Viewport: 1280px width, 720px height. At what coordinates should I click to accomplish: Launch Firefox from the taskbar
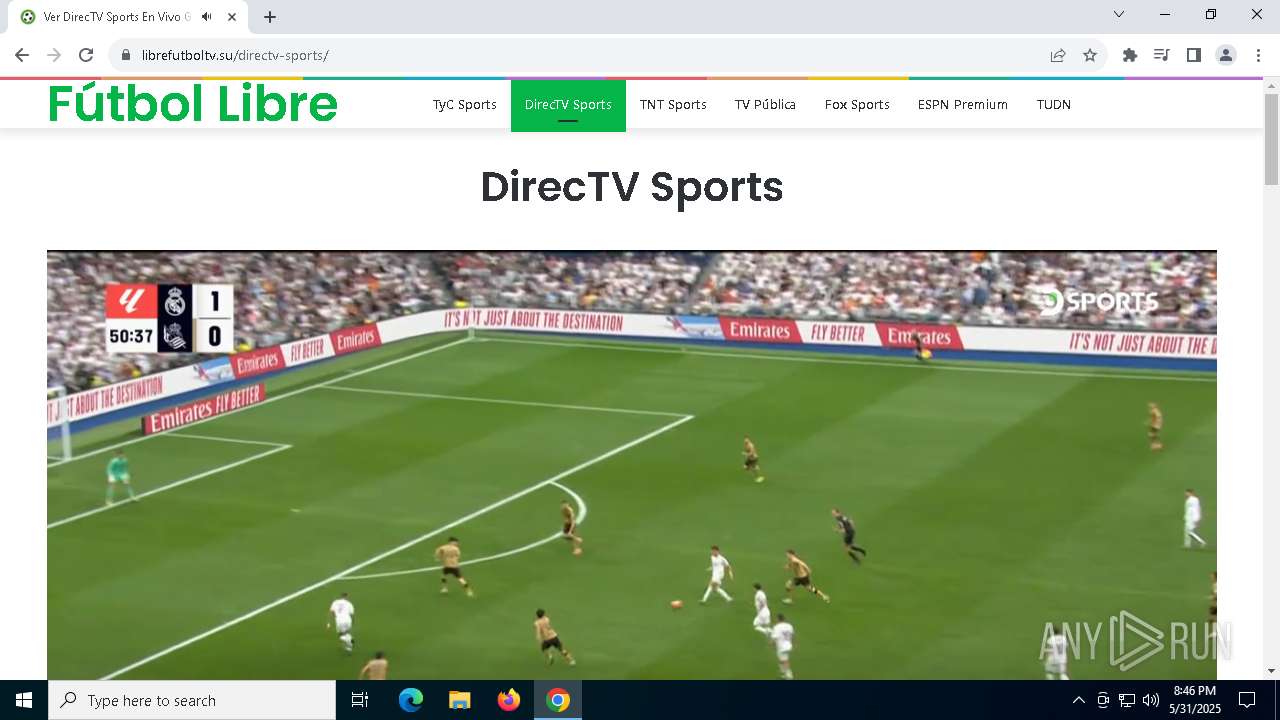pyautogui.click(x=509, y=700)
